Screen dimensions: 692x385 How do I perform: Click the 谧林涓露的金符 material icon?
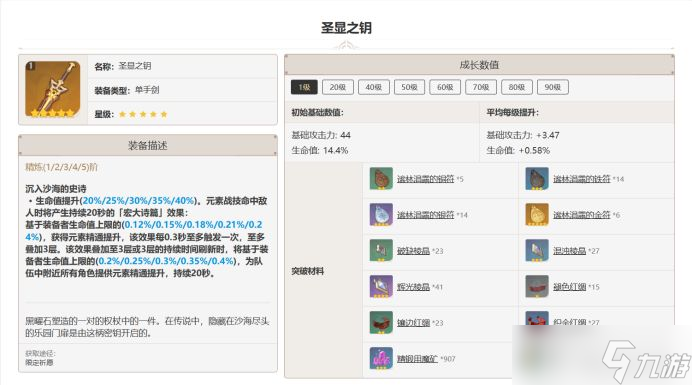[537, 215]
